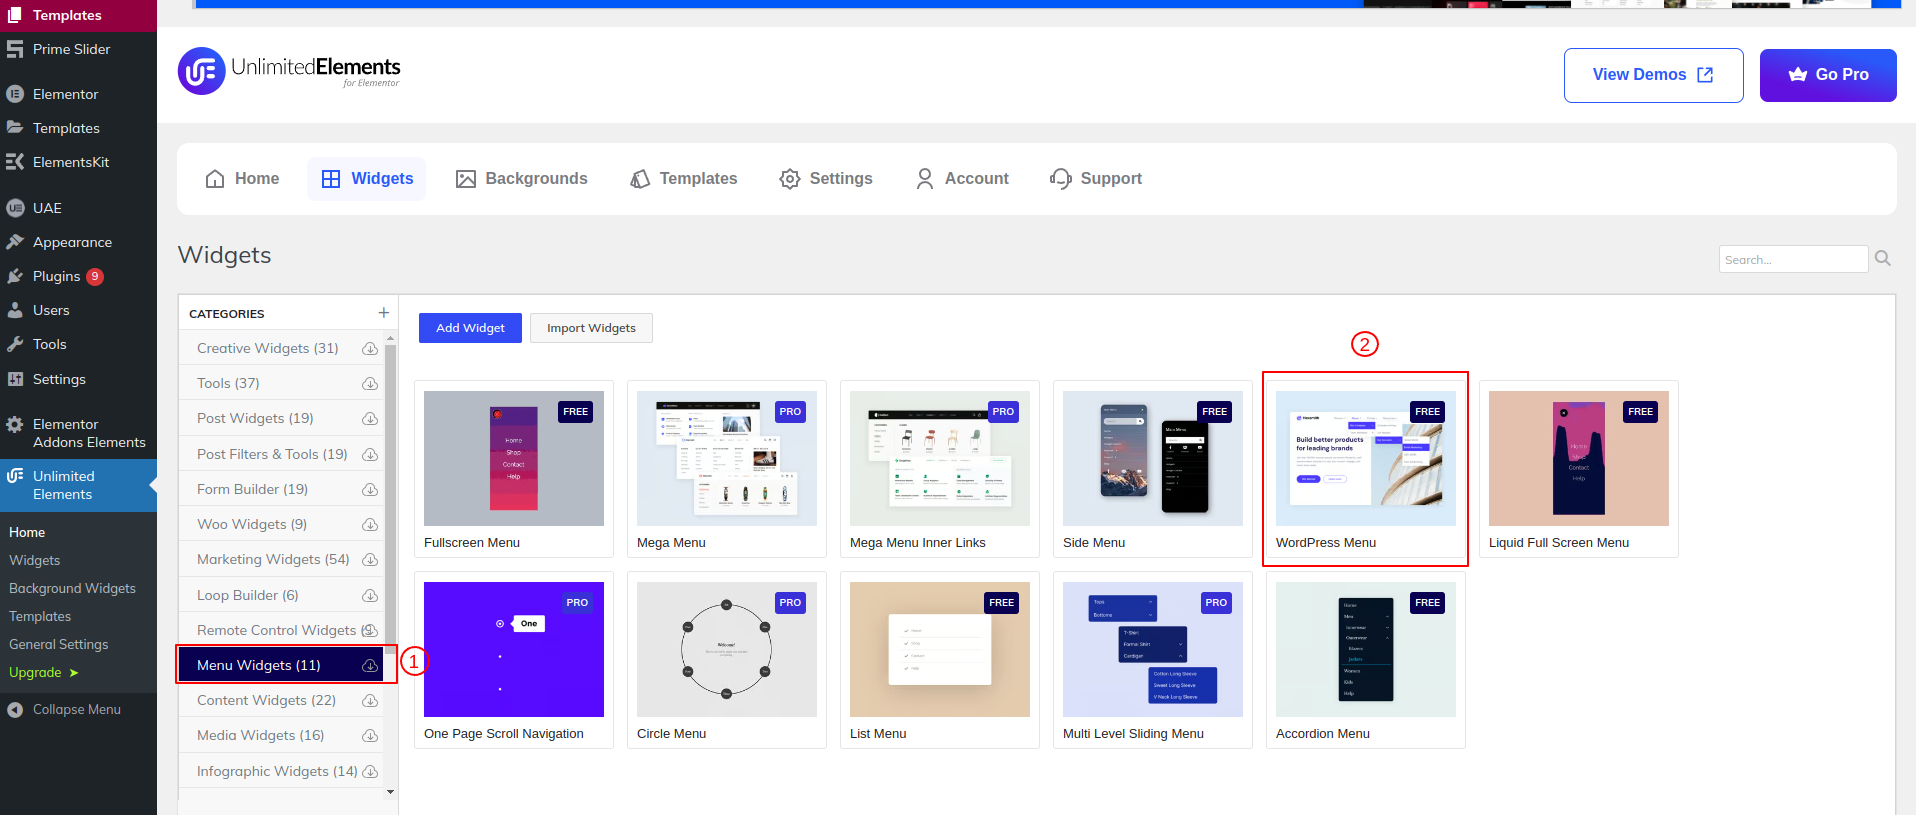Click download icon beside Woo Widgets
Viewport: 1916px width, 815px height.
point(370,525)
